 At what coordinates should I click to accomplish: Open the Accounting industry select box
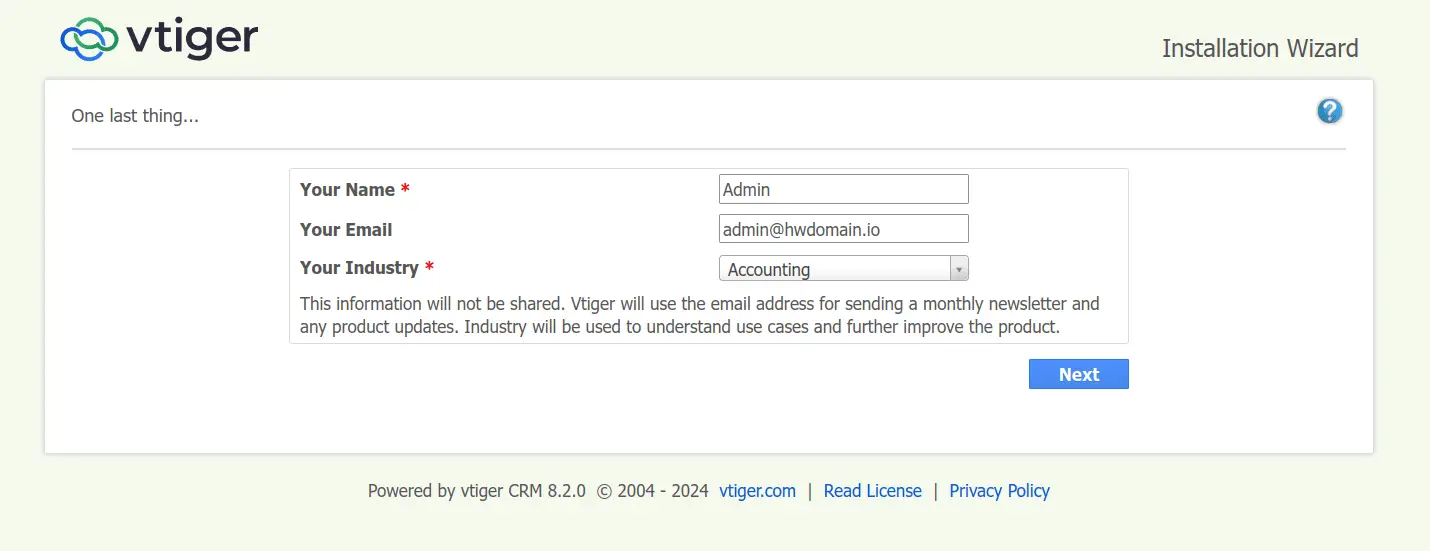(x=844, y=269)
